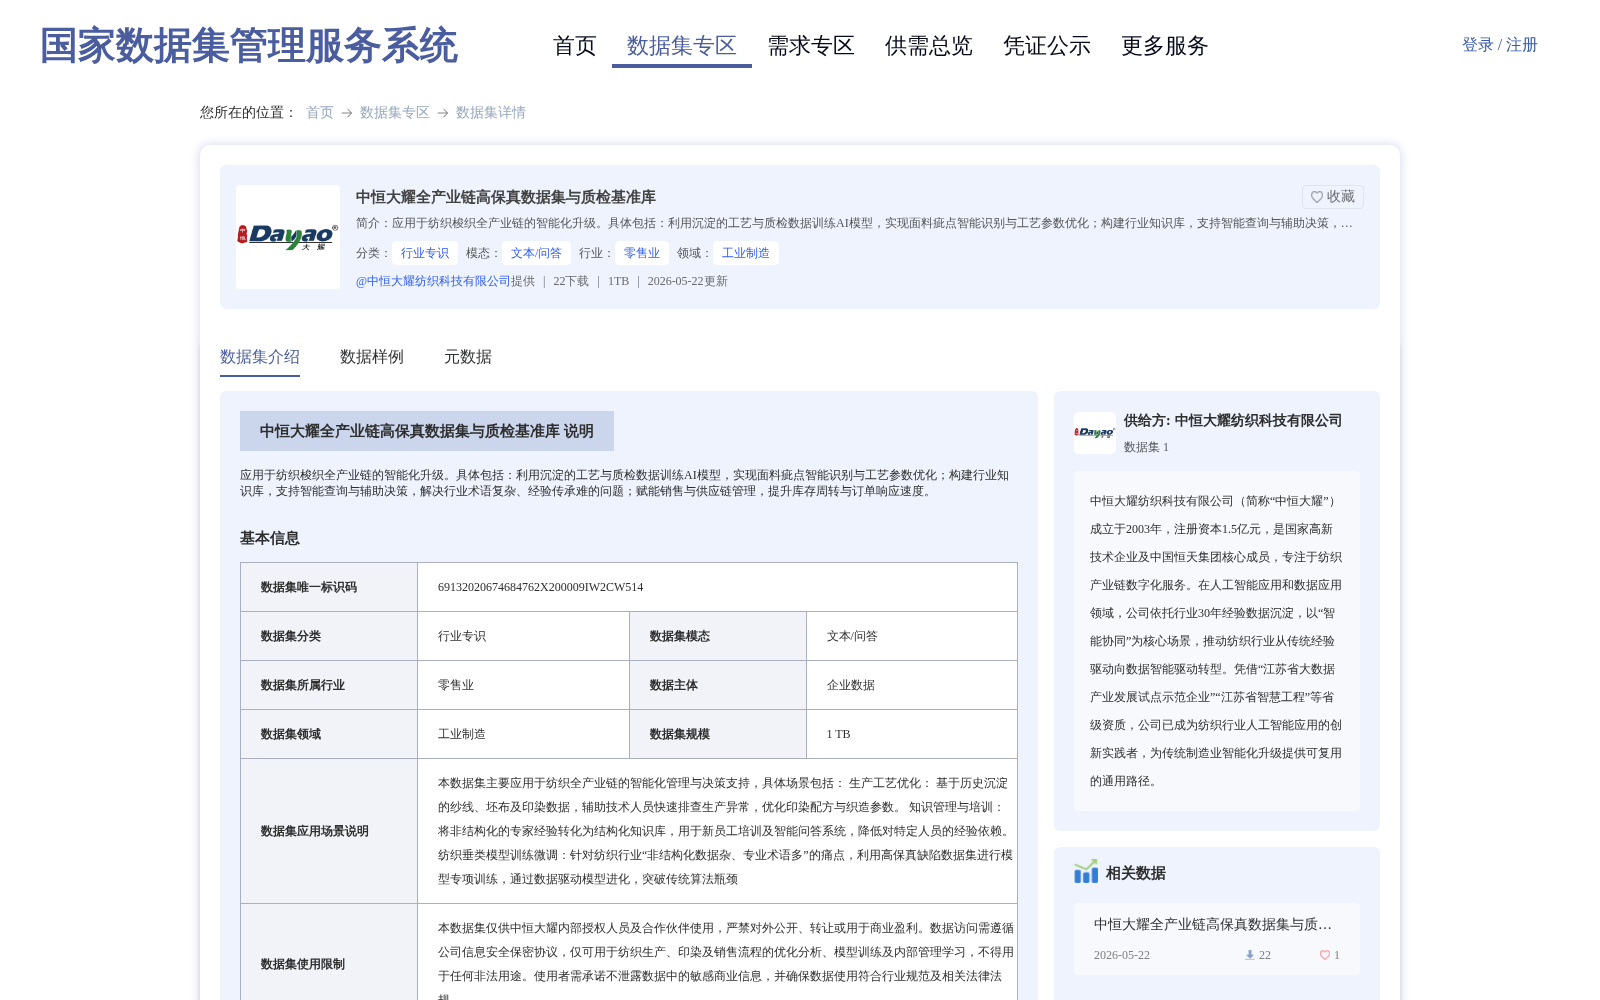This screenshot has width=1600, height=1000.
Task: Open 凭证公示 navigation item
Action: point(1047,46)
